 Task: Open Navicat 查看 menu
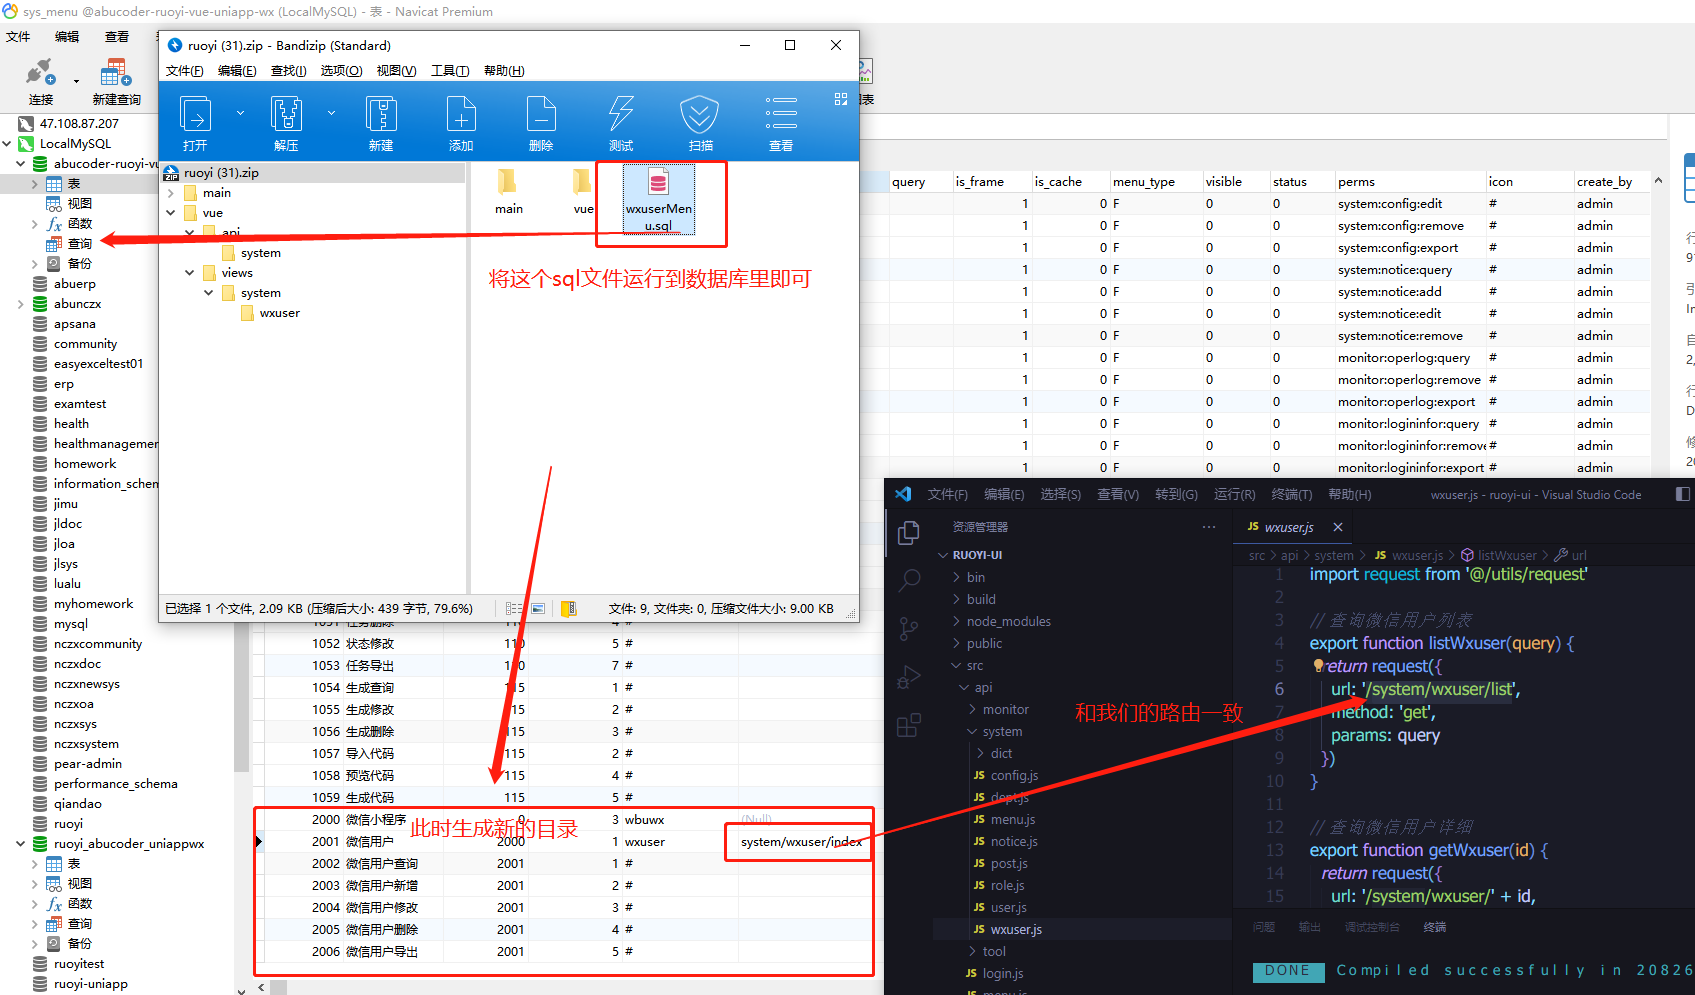click(117, 36)
